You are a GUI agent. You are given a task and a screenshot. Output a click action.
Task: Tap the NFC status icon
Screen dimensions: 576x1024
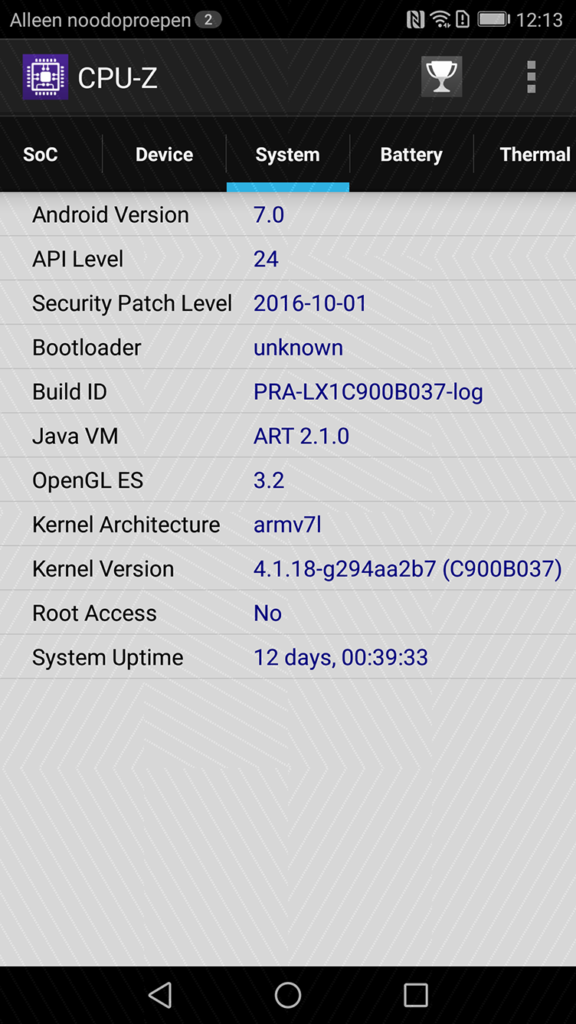pyautogui.click(x=415, y=20)
